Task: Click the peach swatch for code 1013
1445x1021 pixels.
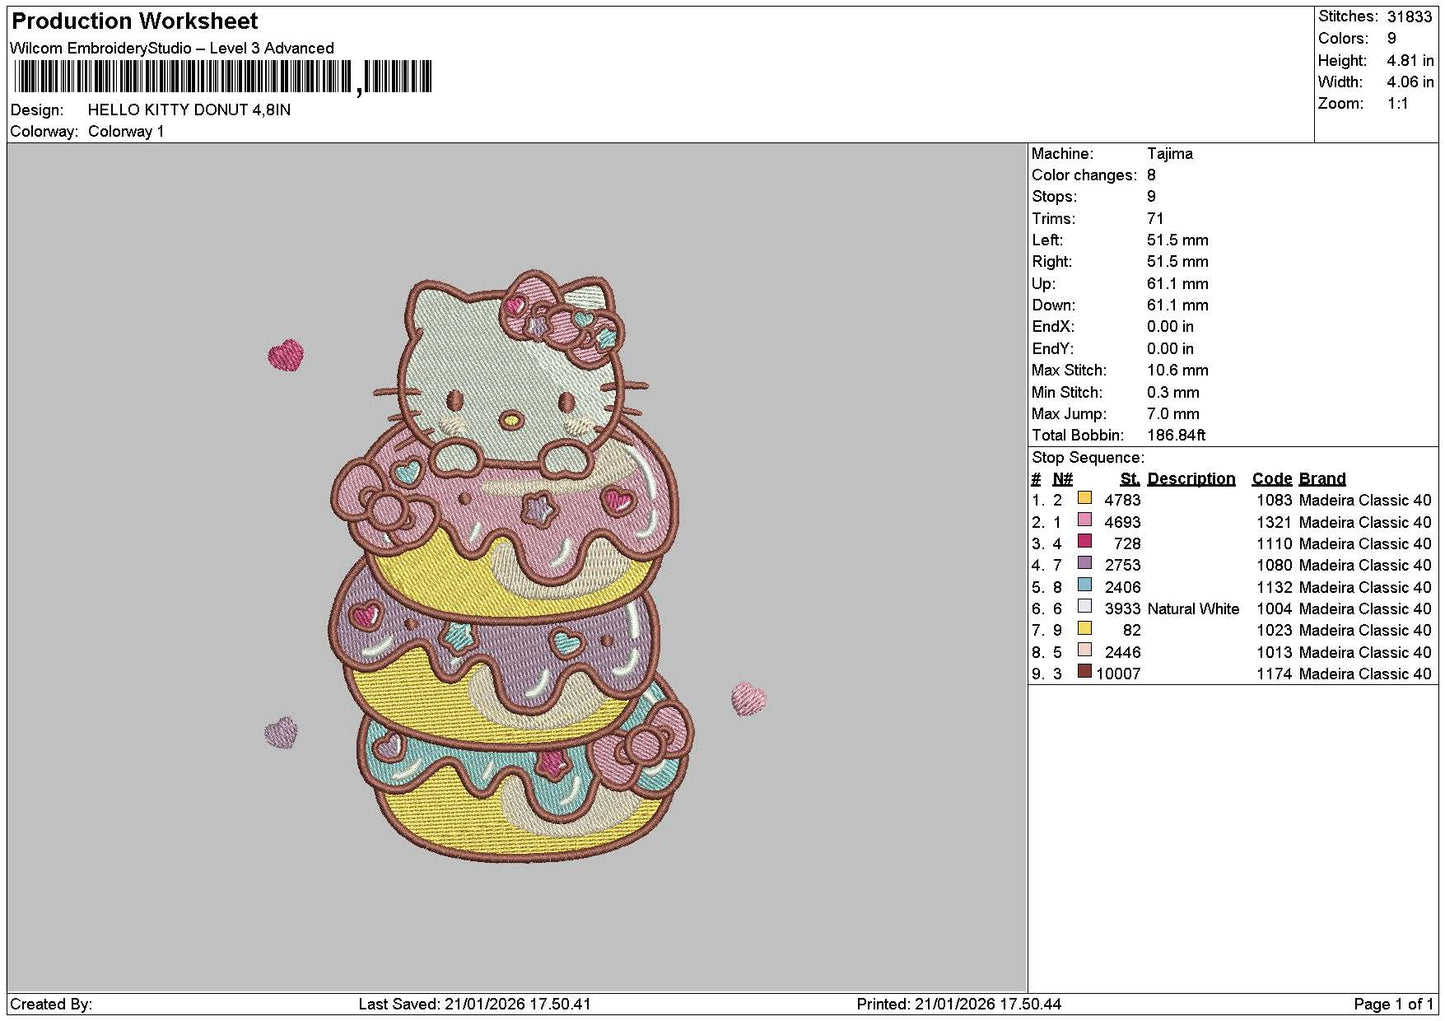Action: 1084,651
